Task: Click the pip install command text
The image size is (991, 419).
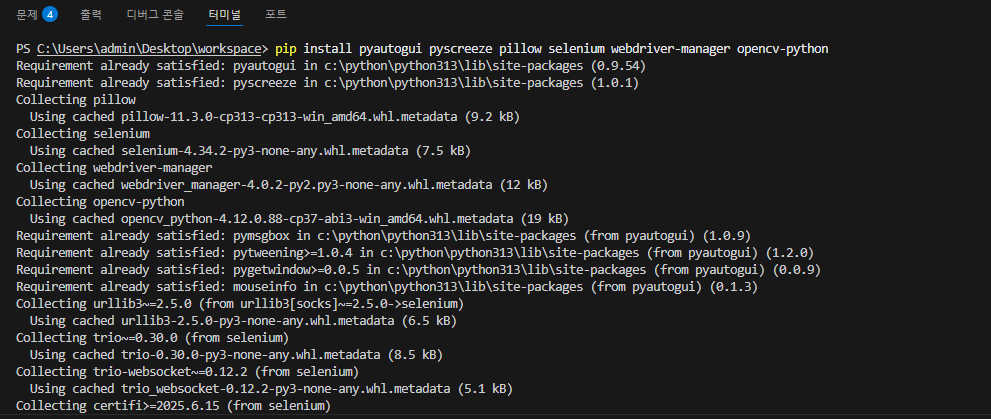Action: 552,49
